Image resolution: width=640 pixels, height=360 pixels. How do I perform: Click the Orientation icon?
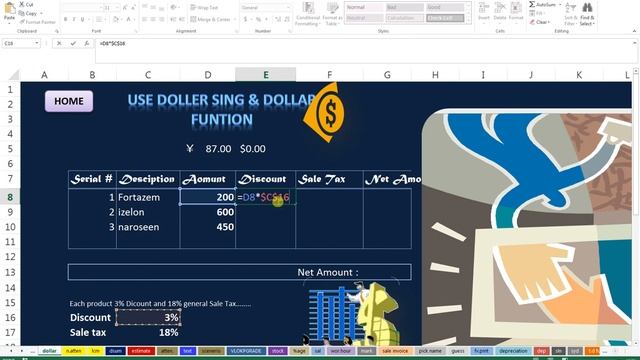click(174, 7)
